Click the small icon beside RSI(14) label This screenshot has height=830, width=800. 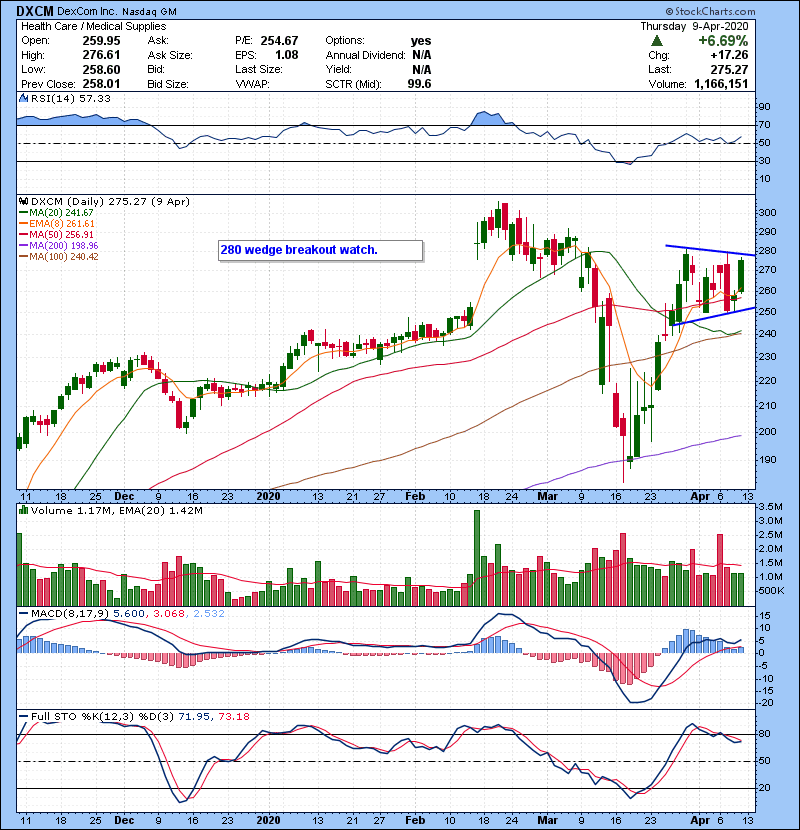click(22, 101)
